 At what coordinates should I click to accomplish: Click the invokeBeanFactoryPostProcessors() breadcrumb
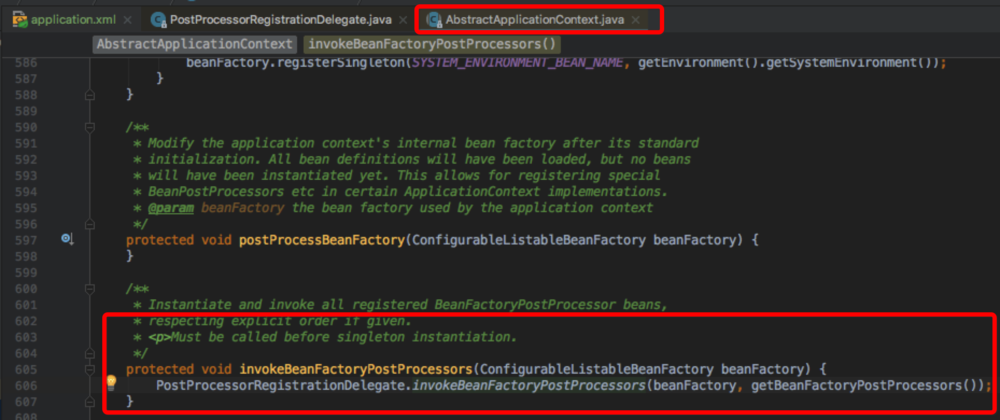432,44
